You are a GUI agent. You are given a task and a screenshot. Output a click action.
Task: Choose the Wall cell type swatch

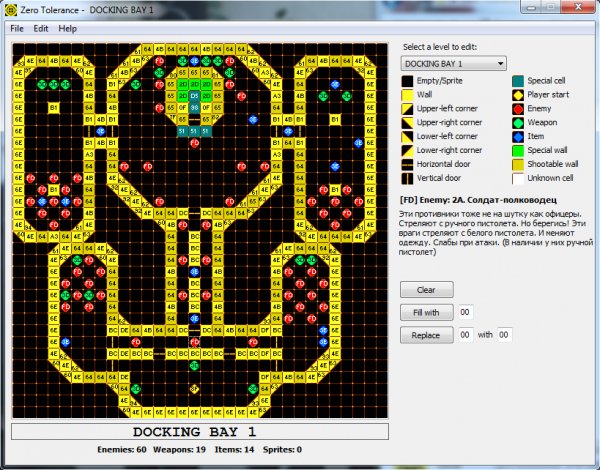pos(407,95)
